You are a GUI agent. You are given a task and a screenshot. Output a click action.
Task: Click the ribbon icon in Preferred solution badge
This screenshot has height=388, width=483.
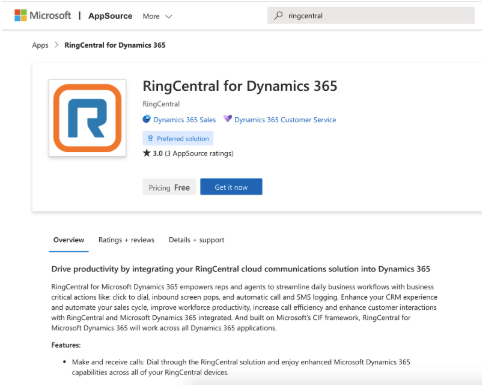tap(150, 138)
